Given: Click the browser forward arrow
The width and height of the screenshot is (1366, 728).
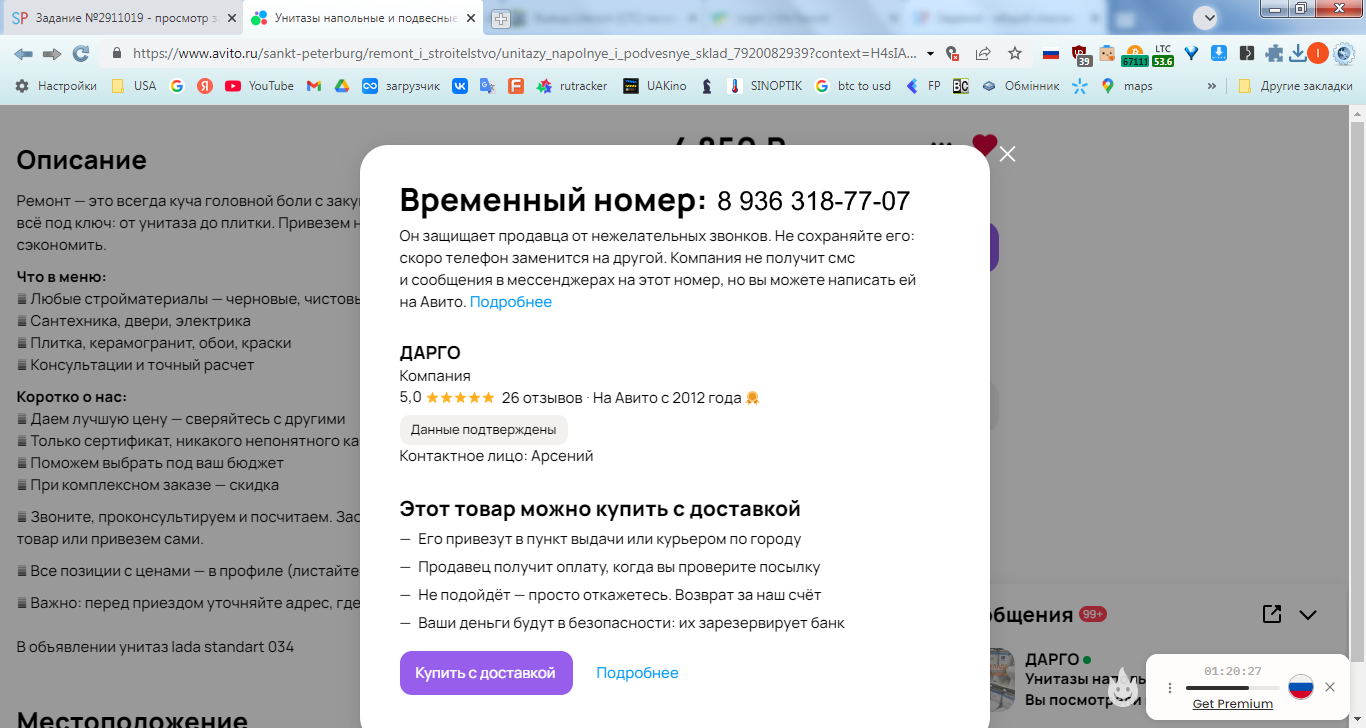Looking at the screenshot, I should pyautogui.click(x=52, y=53).
